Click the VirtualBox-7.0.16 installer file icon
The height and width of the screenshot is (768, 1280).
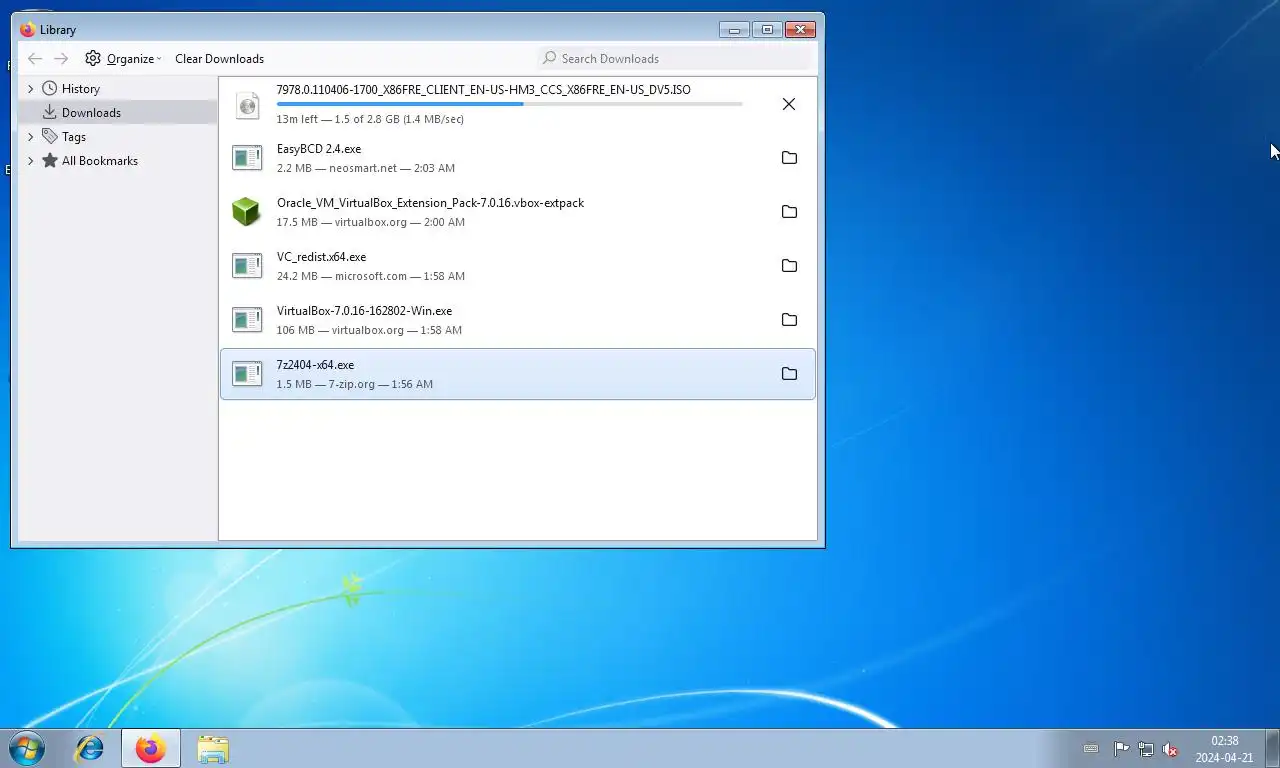click(x=247, y=320)
